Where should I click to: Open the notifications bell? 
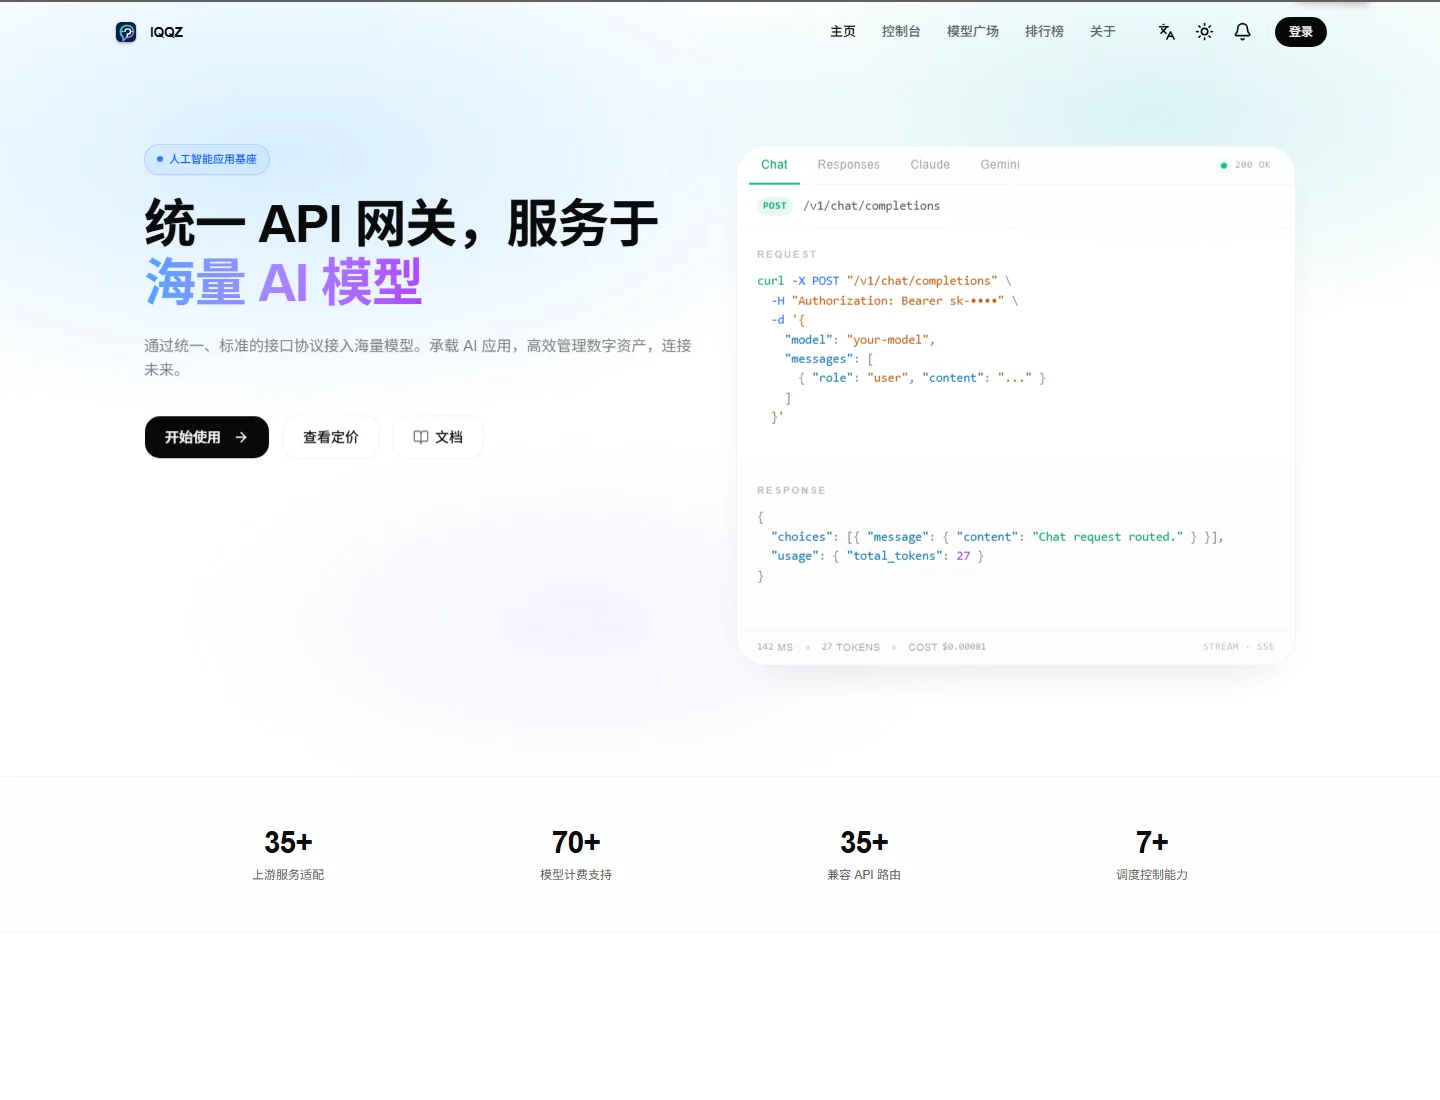pos(1243,32)
